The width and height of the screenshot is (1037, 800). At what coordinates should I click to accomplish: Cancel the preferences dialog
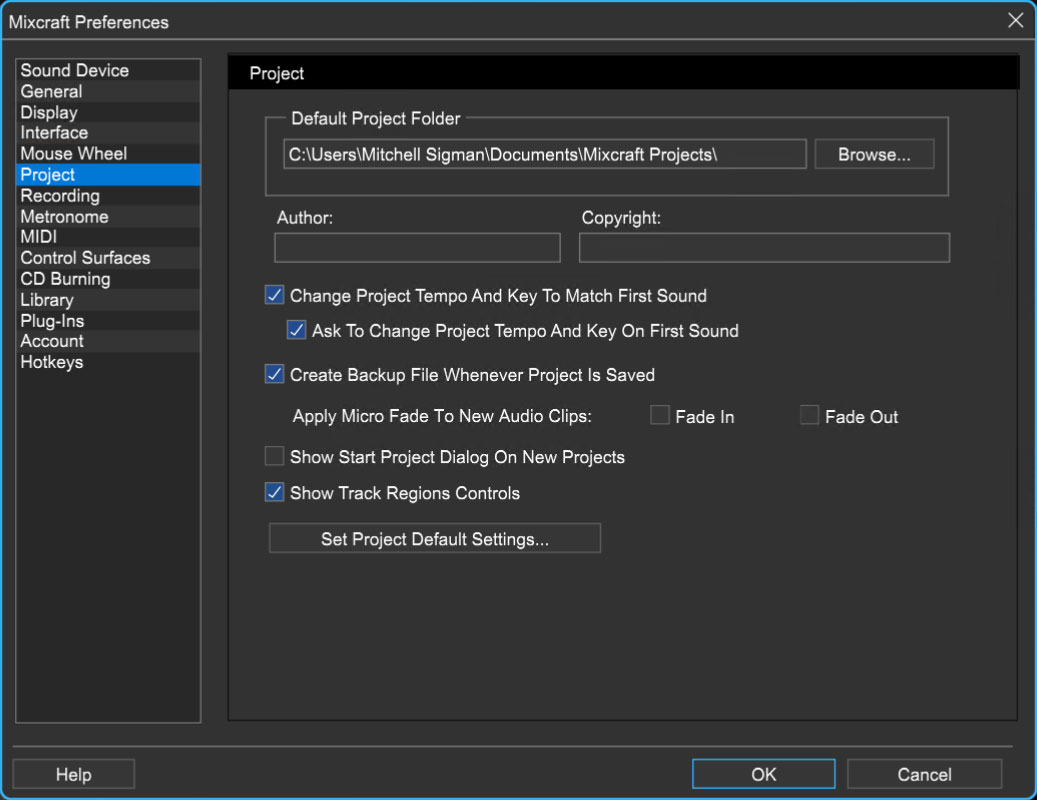[924, 774]
